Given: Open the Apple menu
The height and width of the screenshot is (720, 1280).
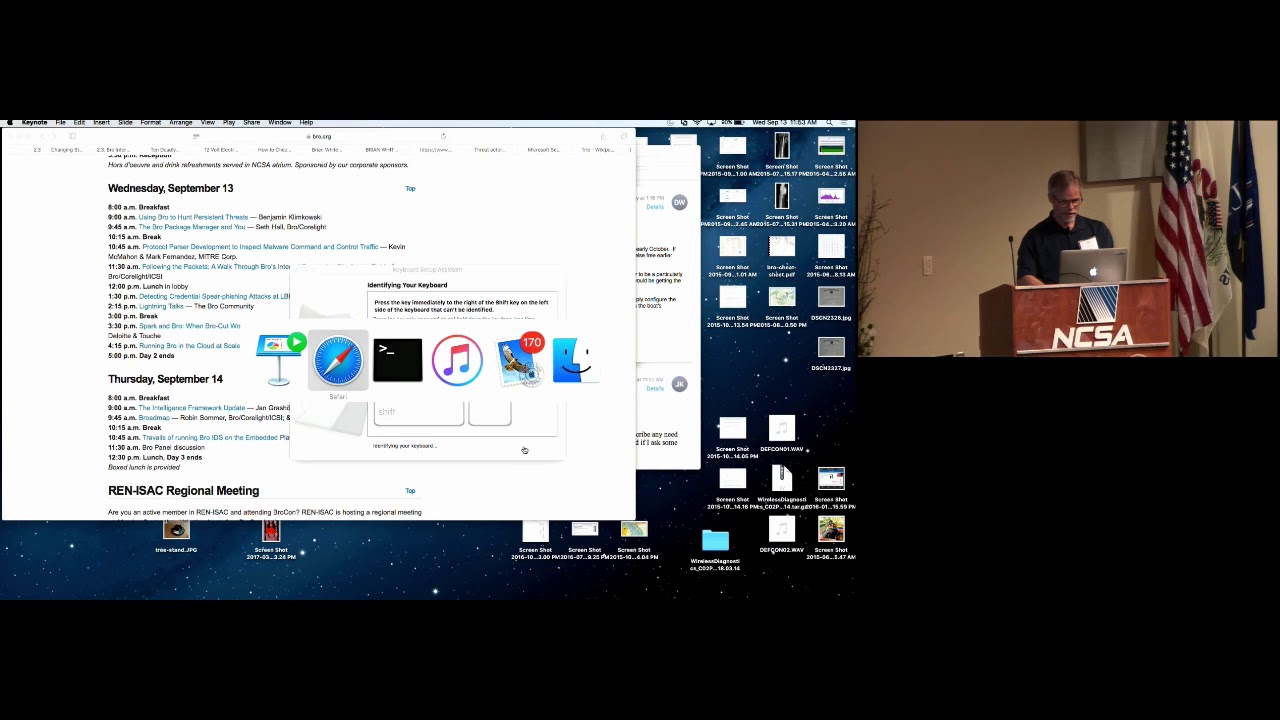Looking at the screenshot, I should point(10,122).
